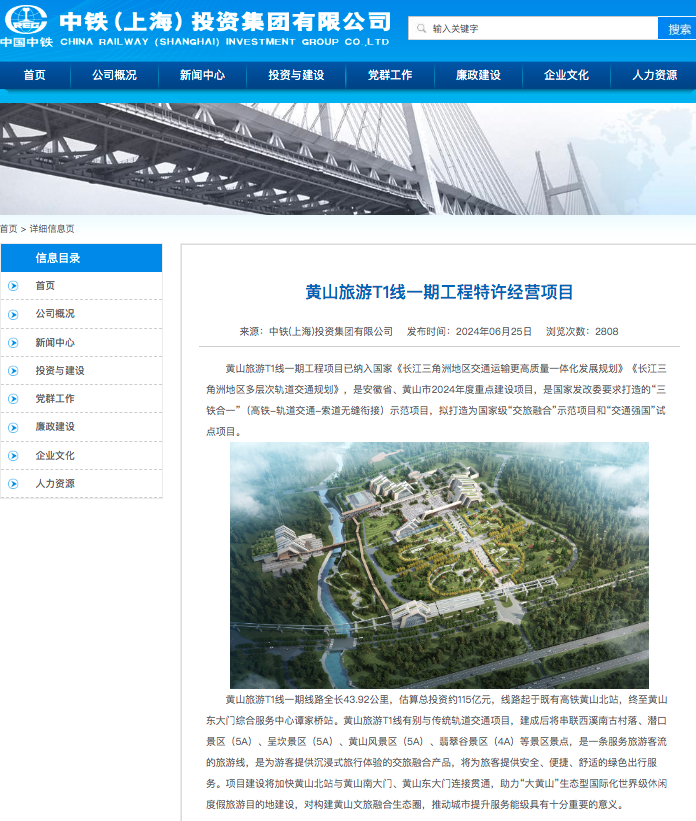Viewport: 696px width, 821px height.
Task: Open 人力资源 in top navigation bar
Action: coord(654,75)
